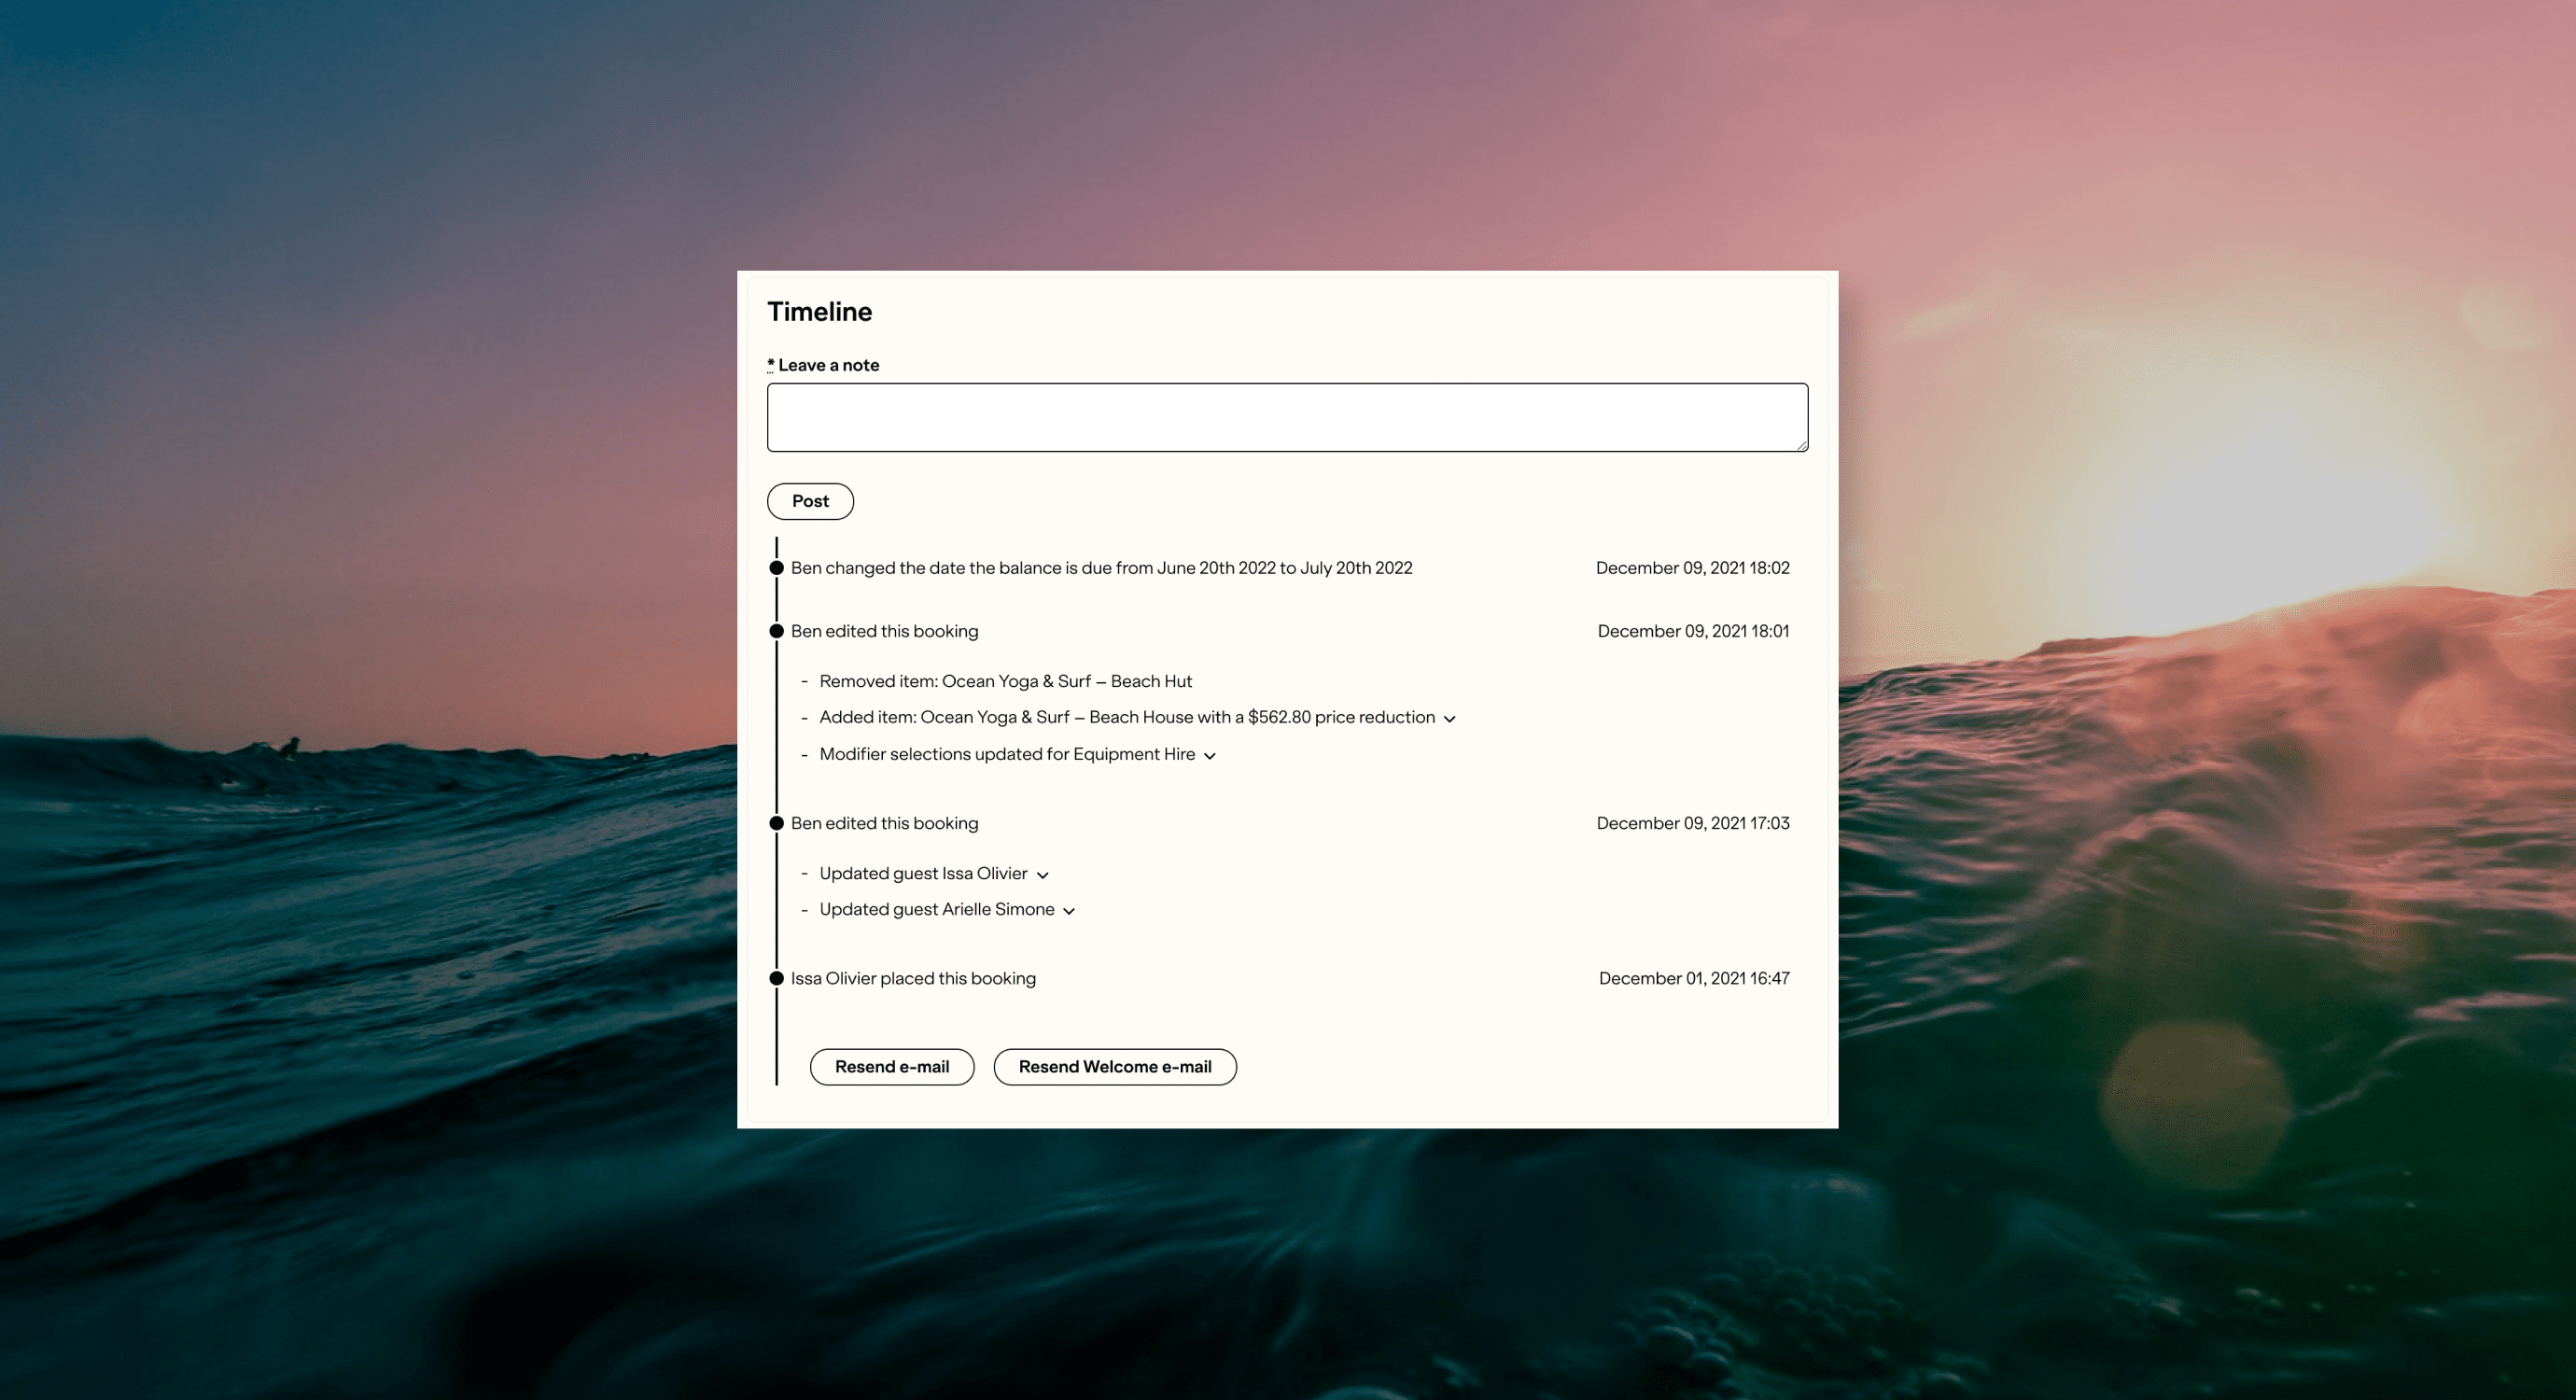Screen dimensions: 2576x1400
Task: Click the Post button
Action: pos(810,501)
